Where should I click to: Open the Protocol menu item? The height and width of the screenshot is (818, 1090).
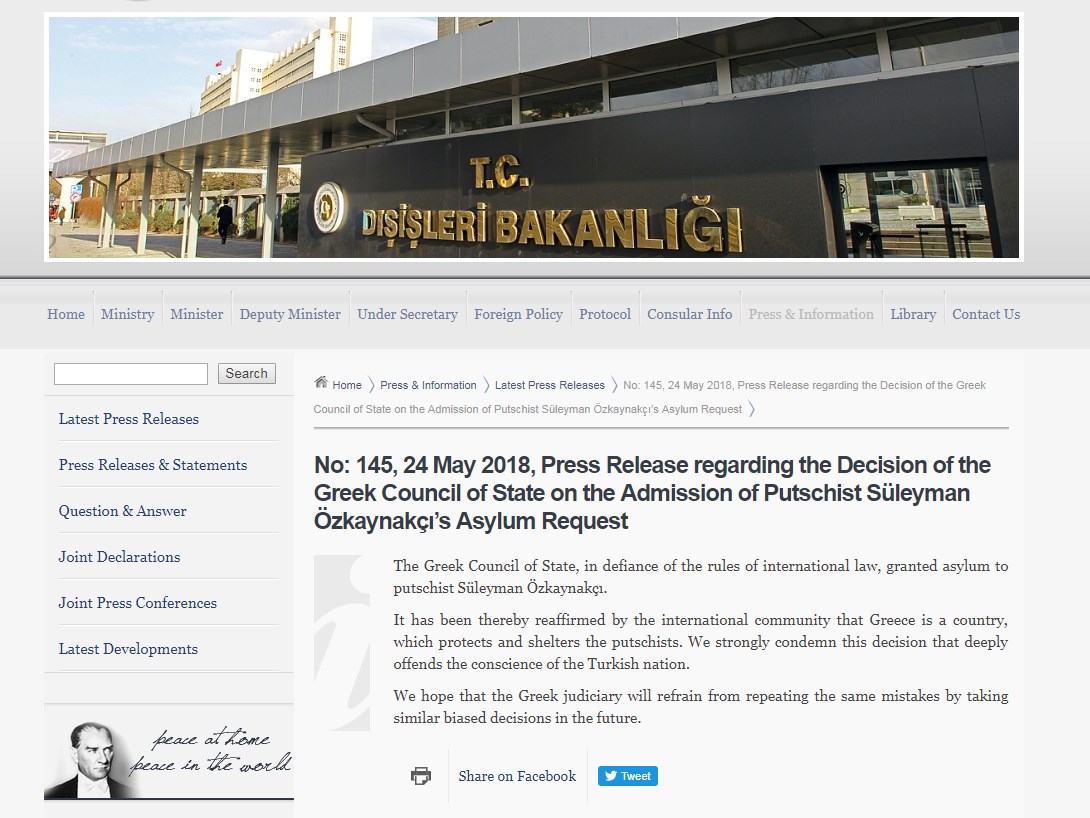pos(605,314)
